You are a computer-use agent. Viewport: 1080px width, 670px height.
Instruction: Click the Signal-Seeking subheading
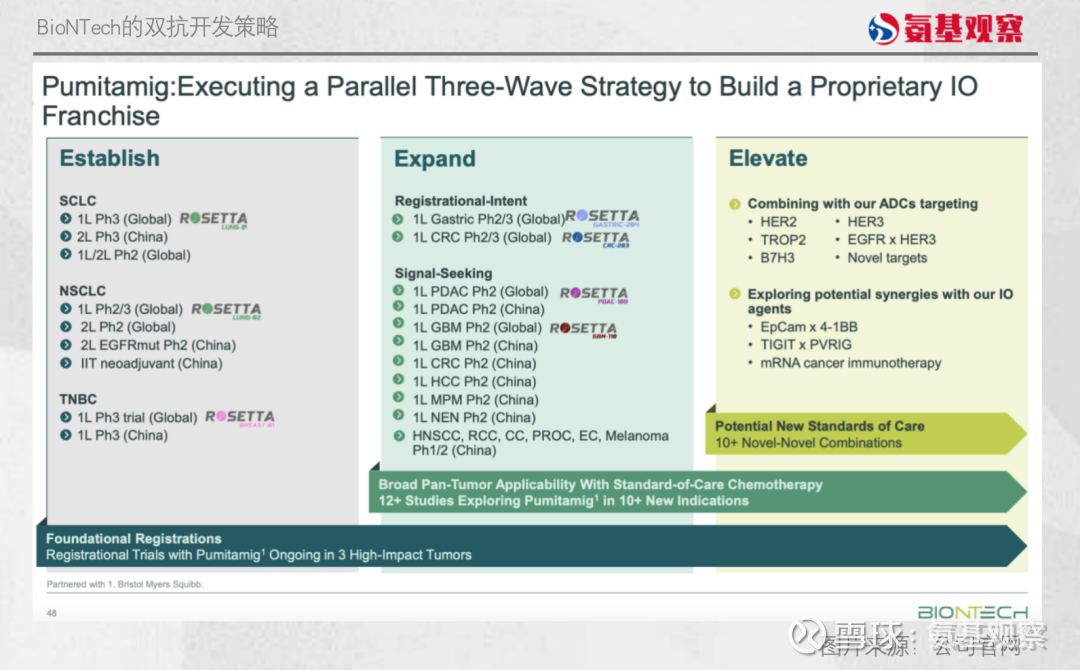click(444, 273)
